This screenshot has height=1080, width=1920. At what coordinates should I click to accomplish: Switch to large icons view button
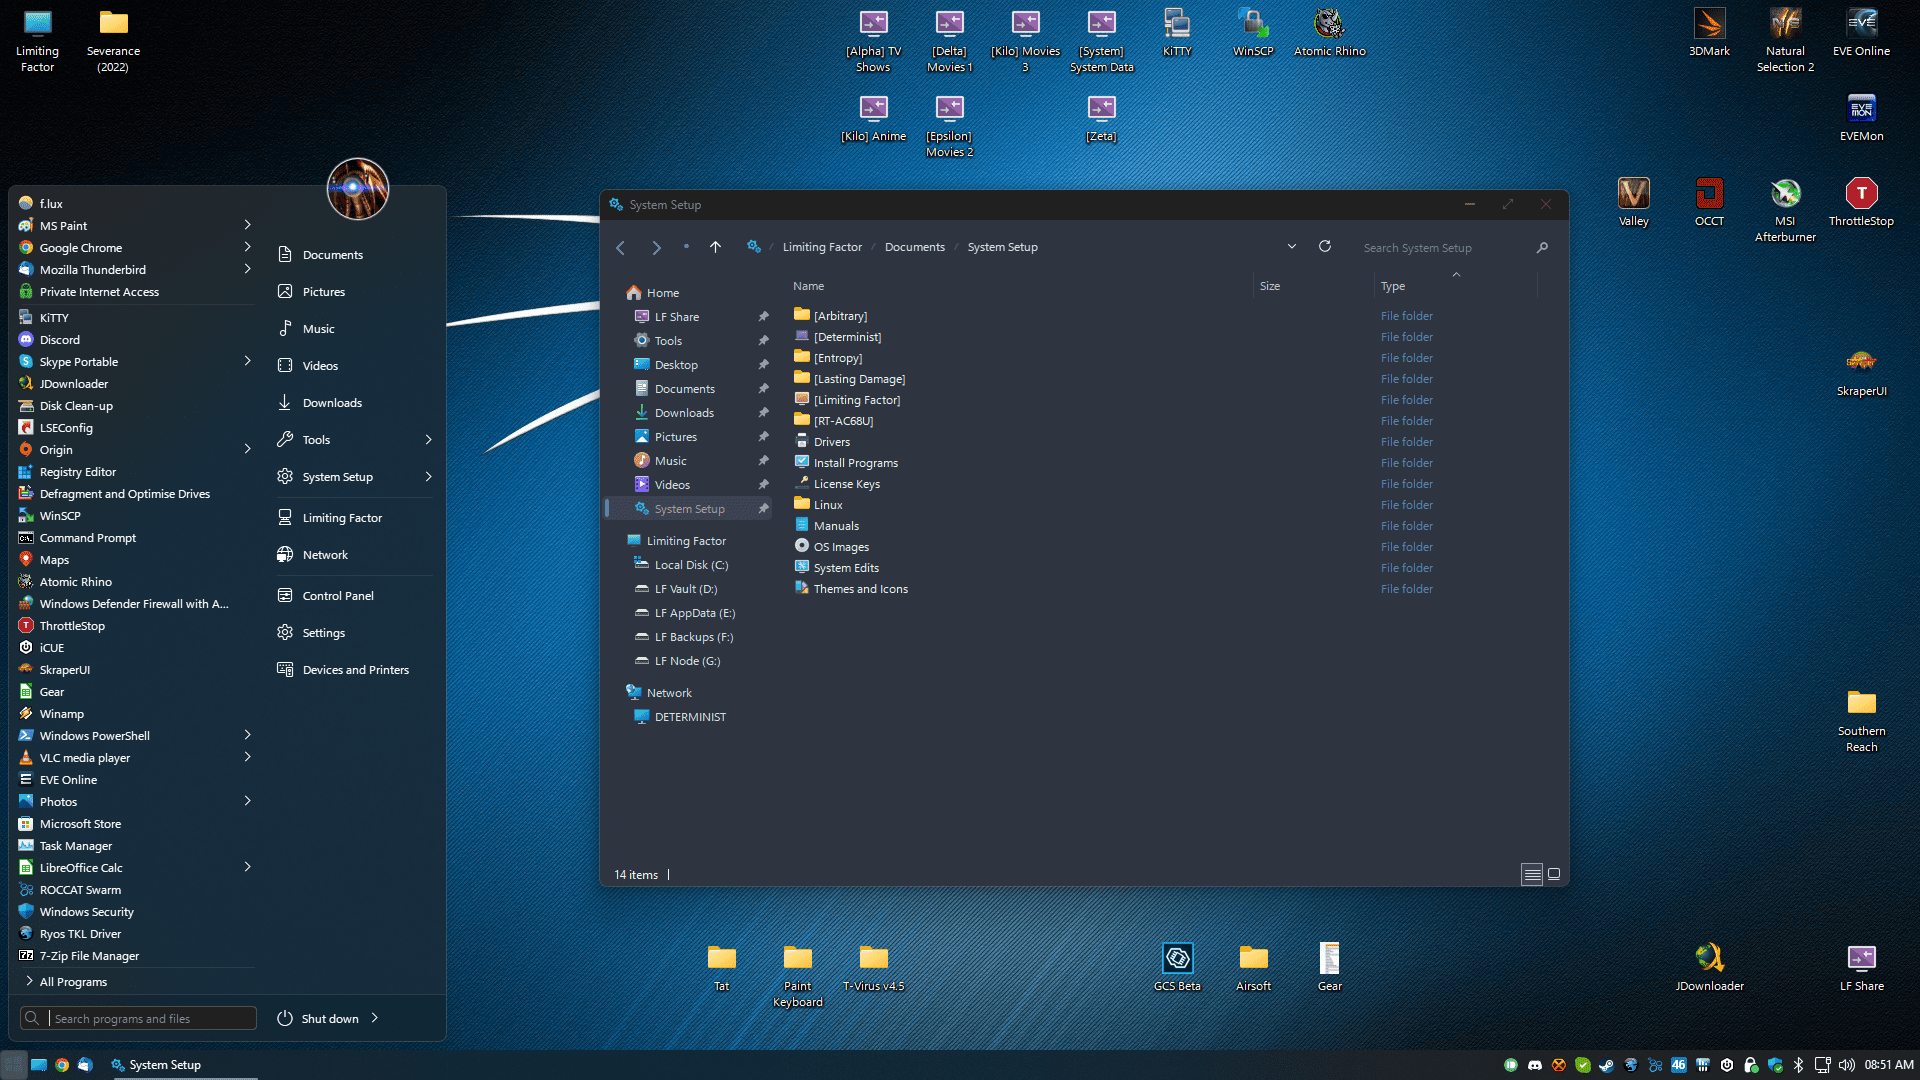tap(1554, 874)
